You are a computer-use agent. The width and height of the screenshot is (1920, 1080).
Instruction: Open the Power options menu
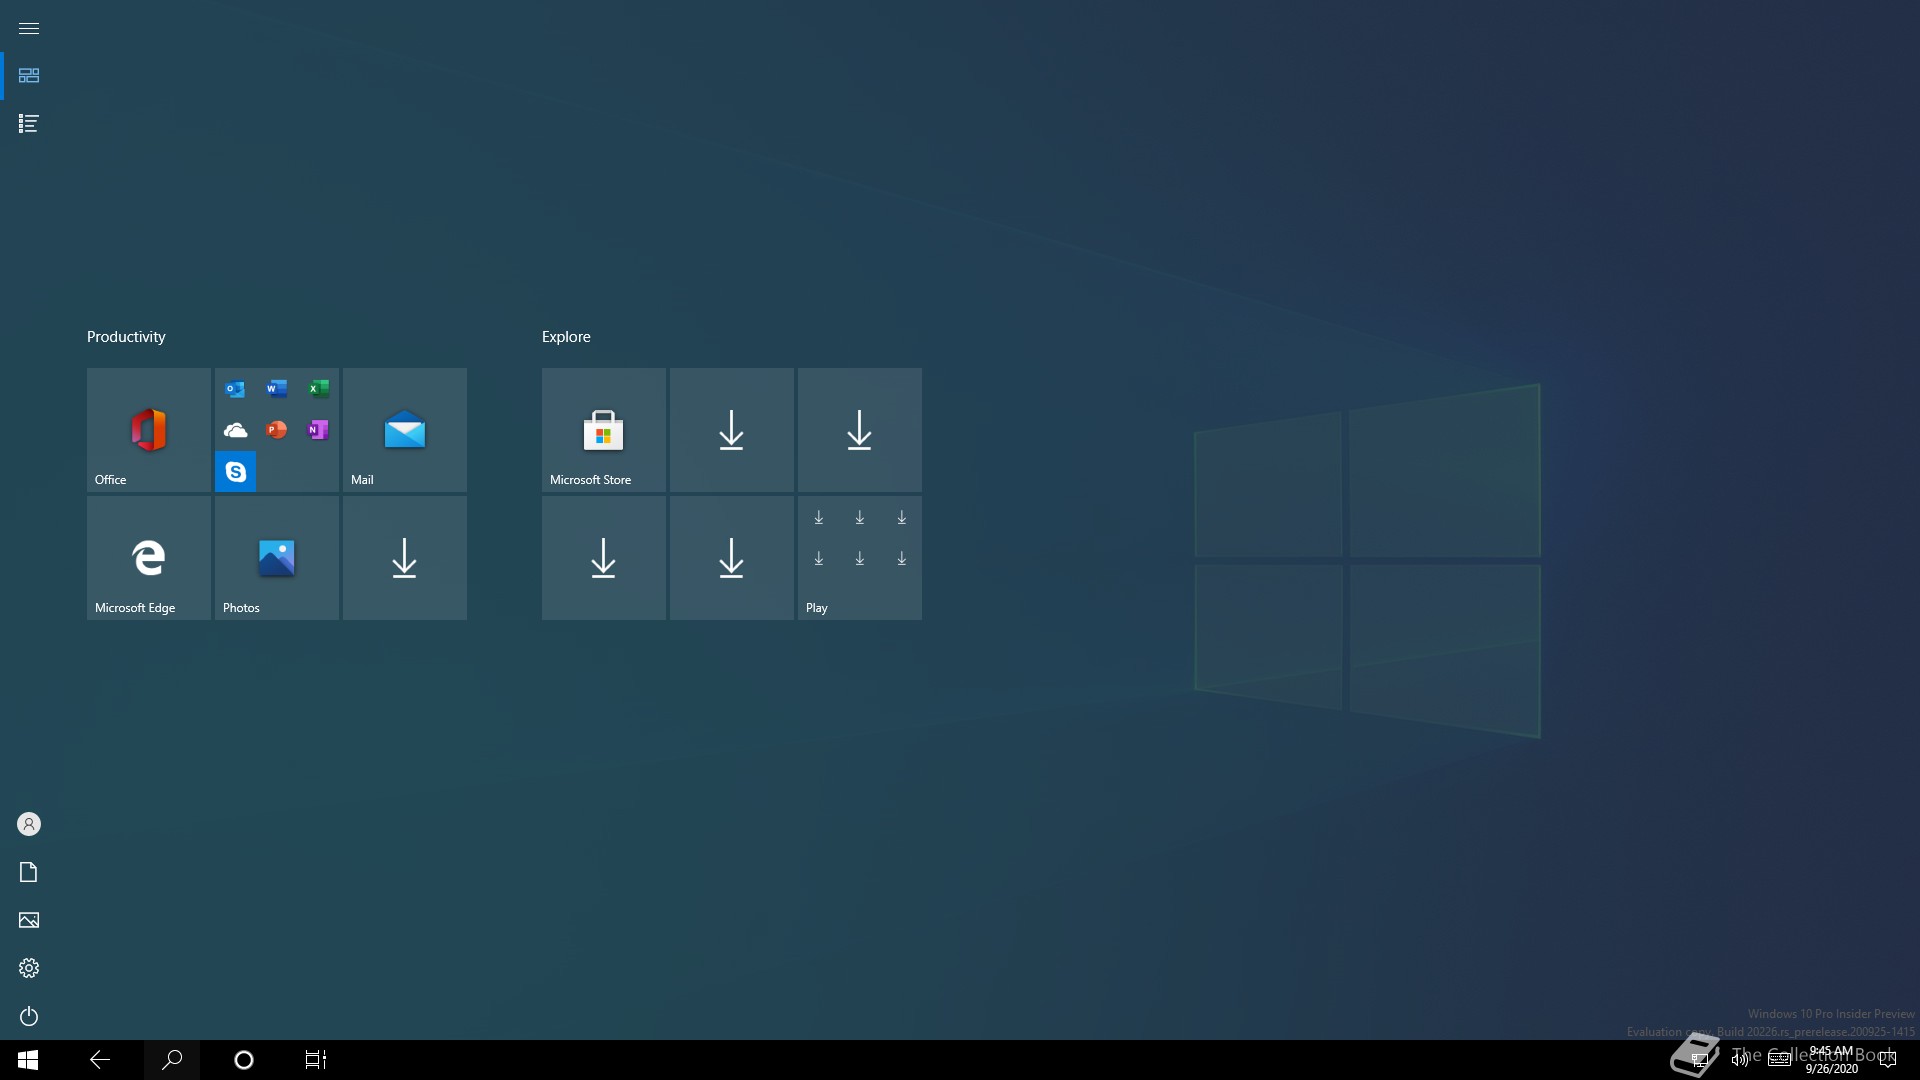point(29,1016)
